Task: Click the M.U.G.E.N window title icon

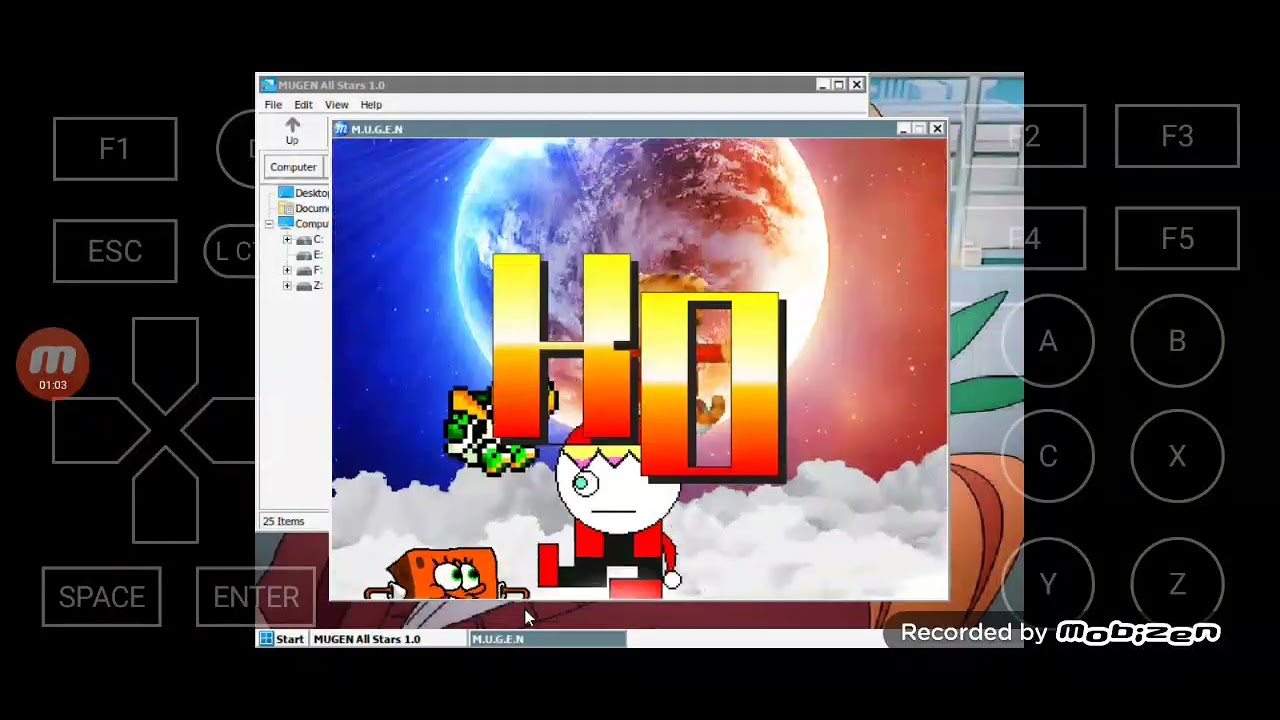Action: coord(341,129)
